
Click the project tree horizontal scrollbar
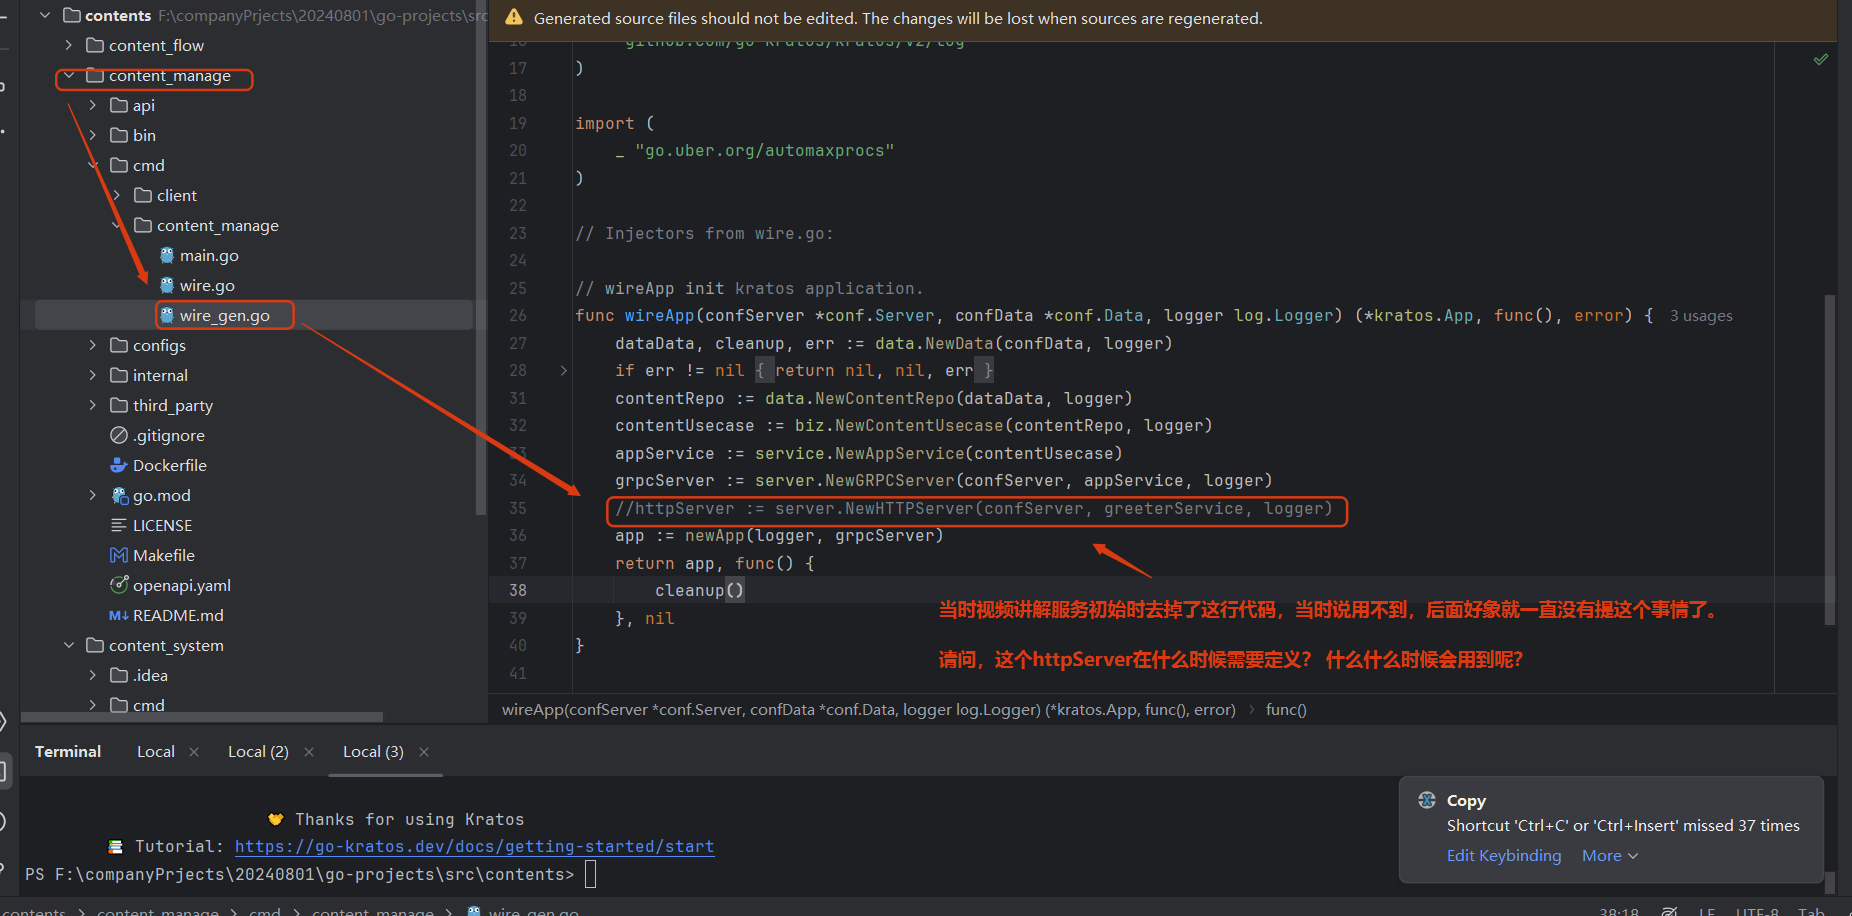click(202, 717)
